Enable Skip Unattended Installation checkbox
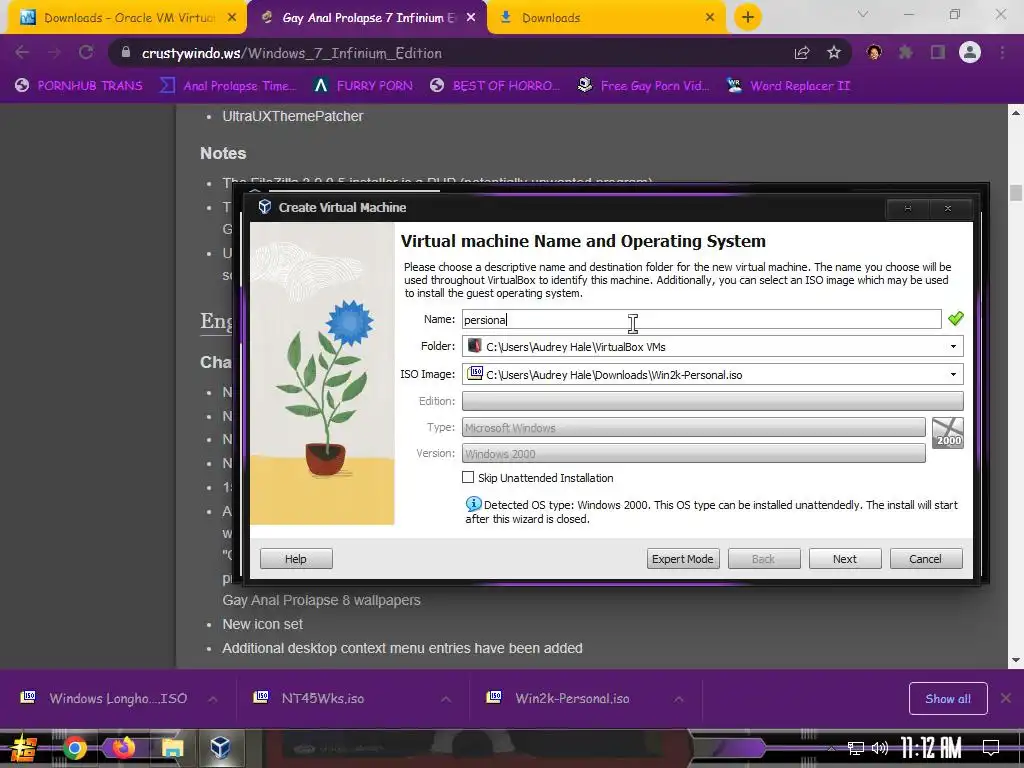Screen dimensions: 1024x768 point(468,477)
